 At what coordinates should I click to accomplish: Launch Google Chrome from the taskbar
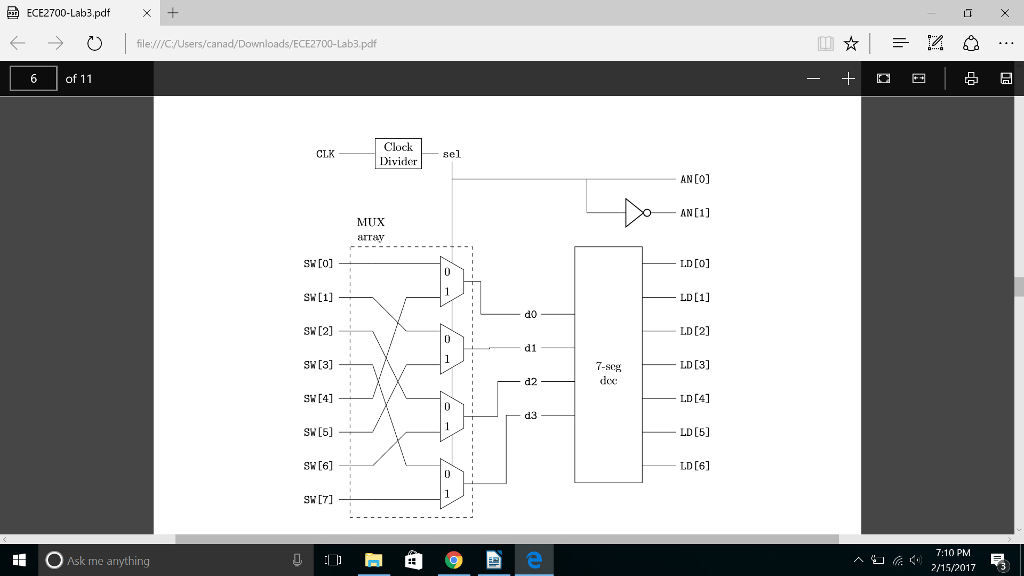(x=453, y=560)
